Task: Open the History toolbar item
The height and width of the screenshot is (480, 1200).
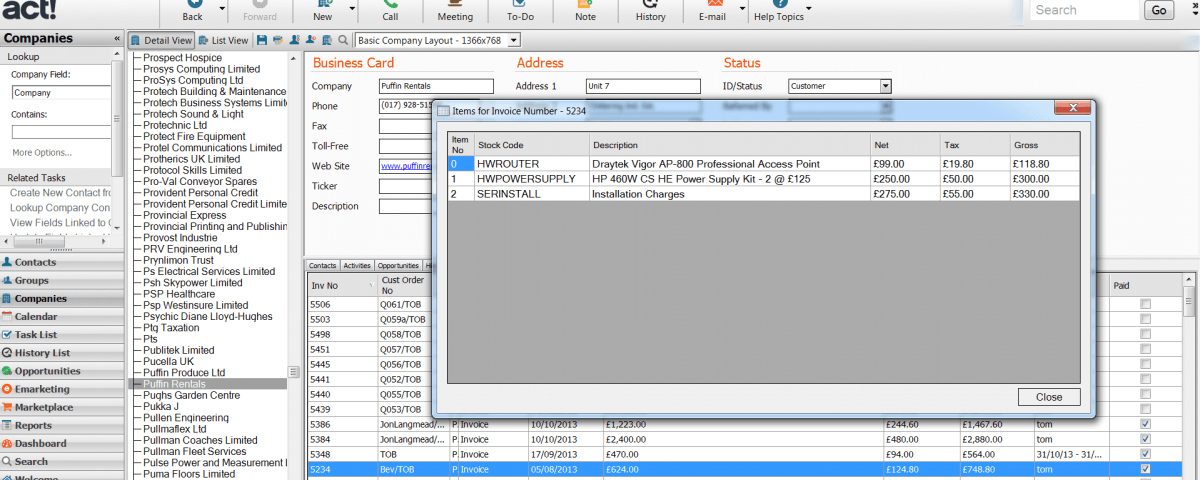Action: [650, 11]
